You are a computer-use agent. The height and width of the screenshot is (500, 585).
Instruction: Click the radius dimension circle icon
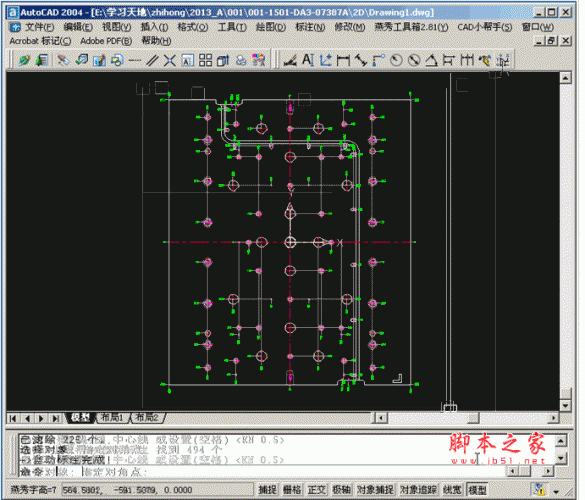click(396, 60)
